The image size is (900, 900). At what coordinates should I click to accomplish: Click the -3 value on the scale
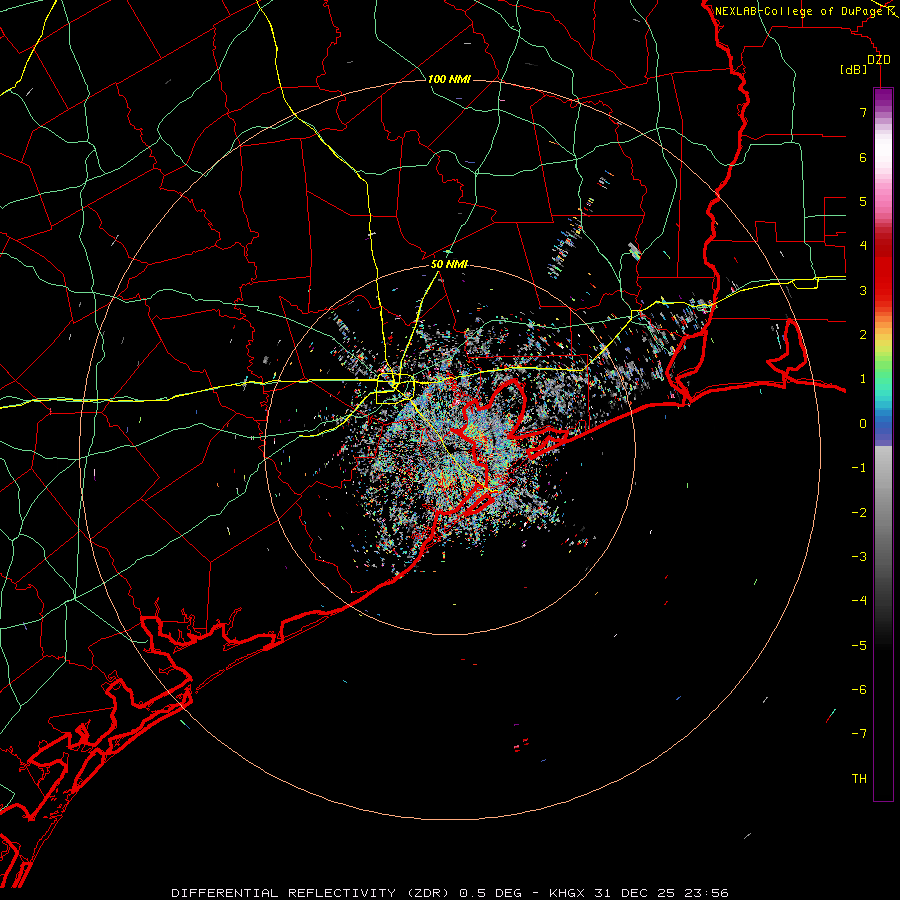(x=859, y=556)
